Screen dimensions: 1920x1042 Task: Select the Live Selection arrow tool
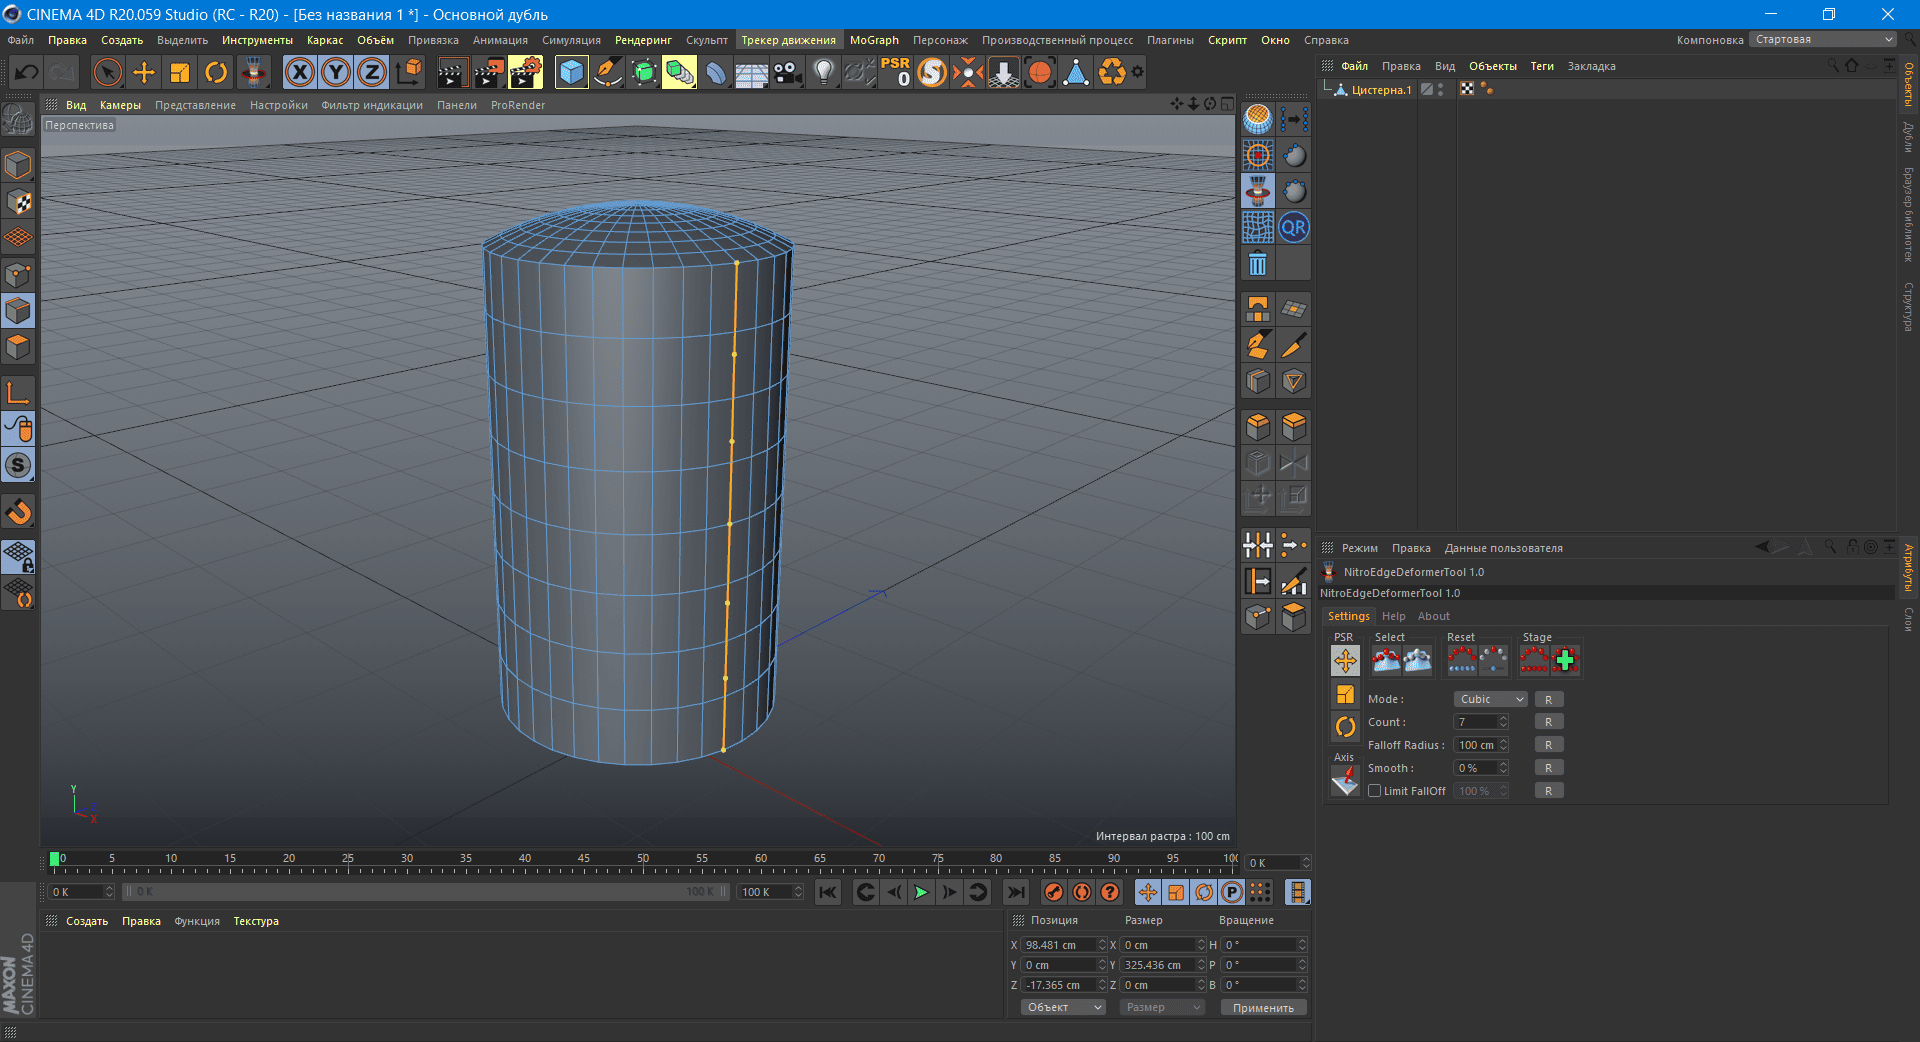click(x=107, y=72)
